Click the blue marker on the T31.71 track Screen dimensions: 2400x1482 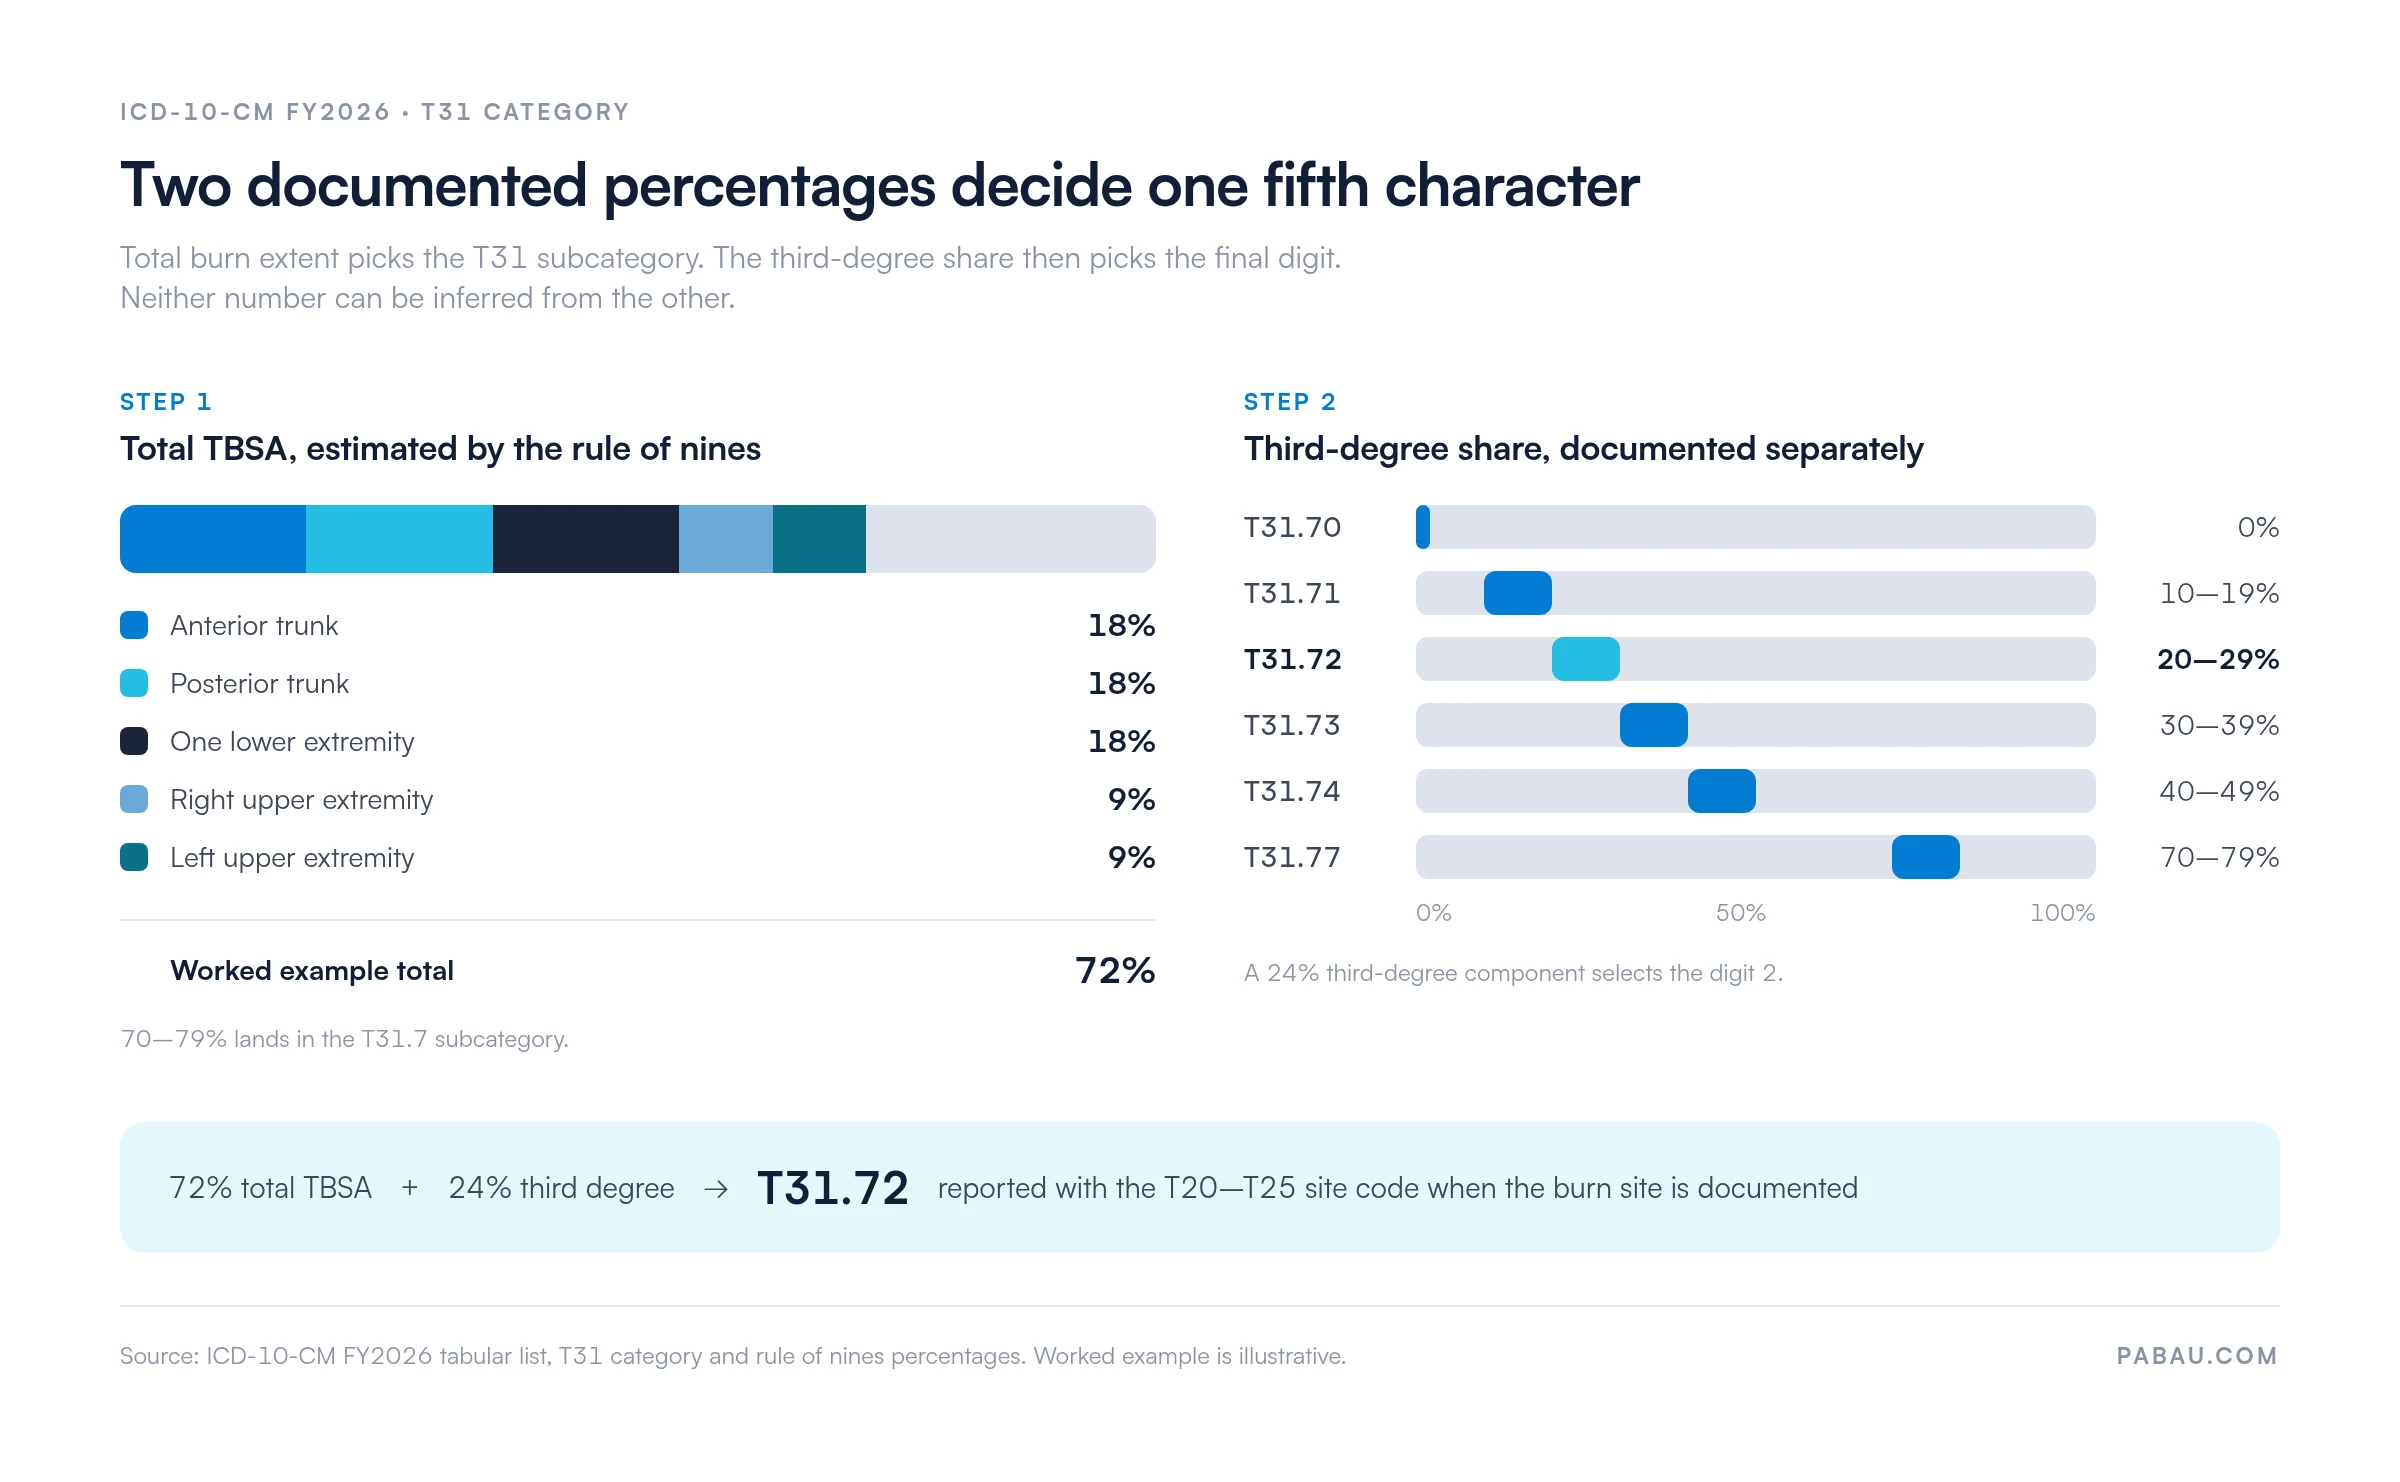click(x=1518, y=593)
